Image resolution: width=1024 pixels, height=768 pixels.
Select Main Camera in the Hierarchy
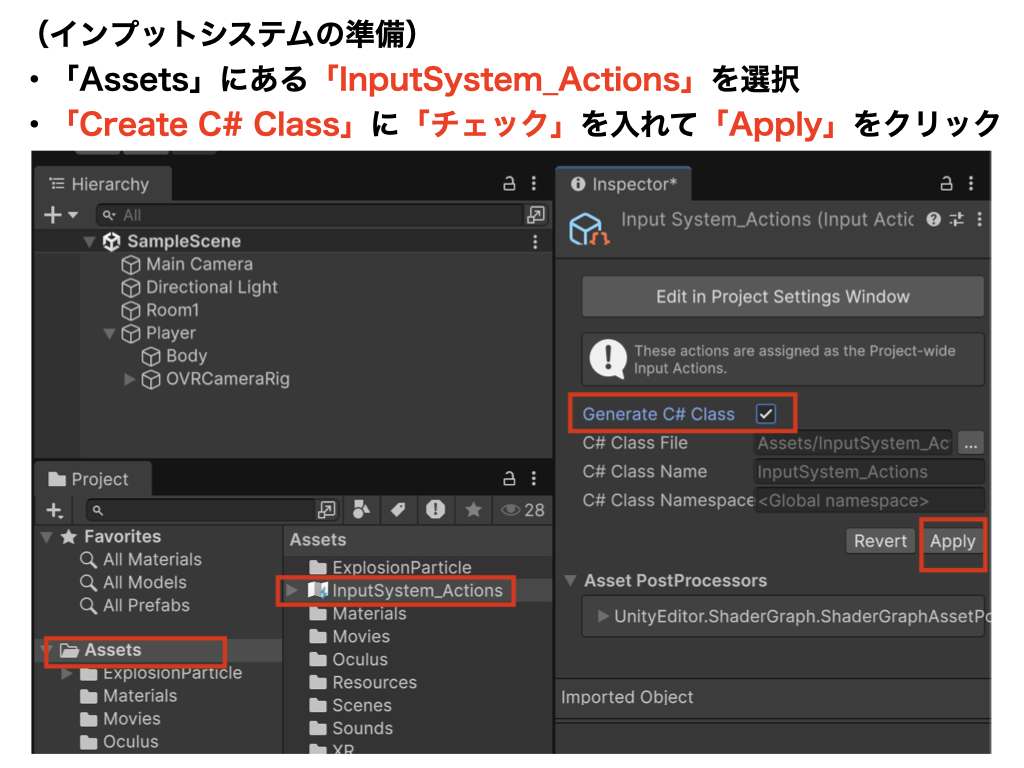click(199, 265)
